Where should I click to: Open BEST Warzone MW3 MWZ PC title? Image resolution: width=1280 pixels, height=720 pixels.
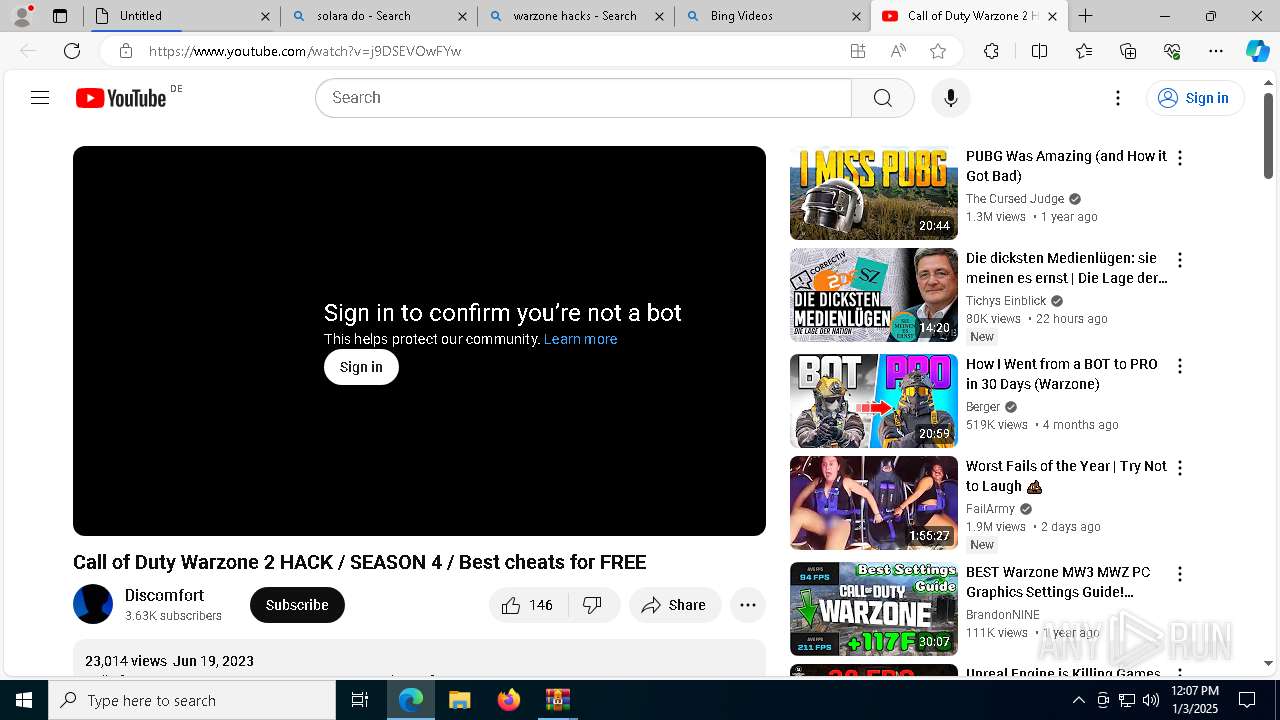point(1058,582)
